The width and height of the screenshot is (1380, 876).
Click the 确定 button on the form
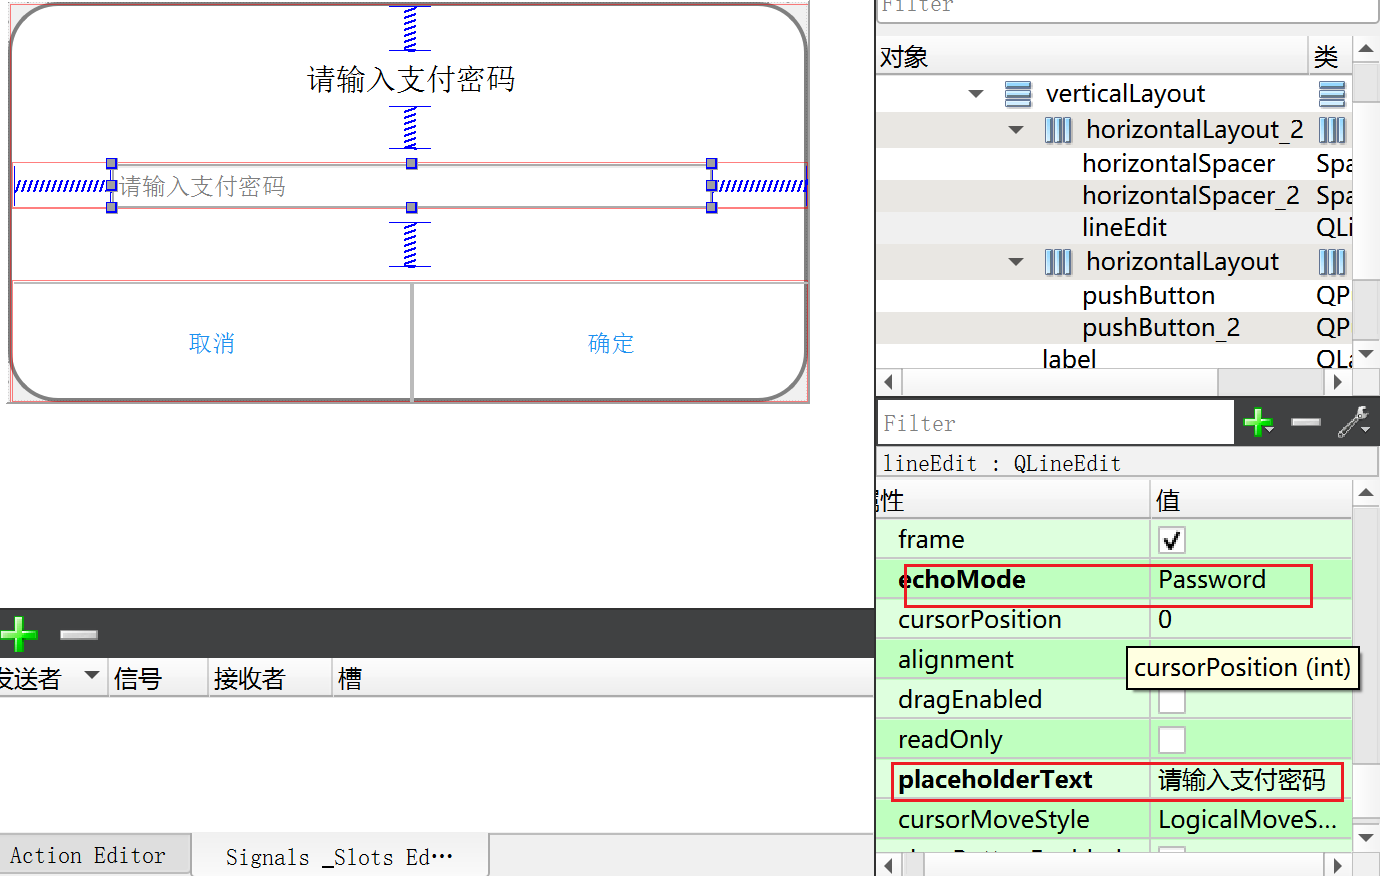click(x=611, y=343)
